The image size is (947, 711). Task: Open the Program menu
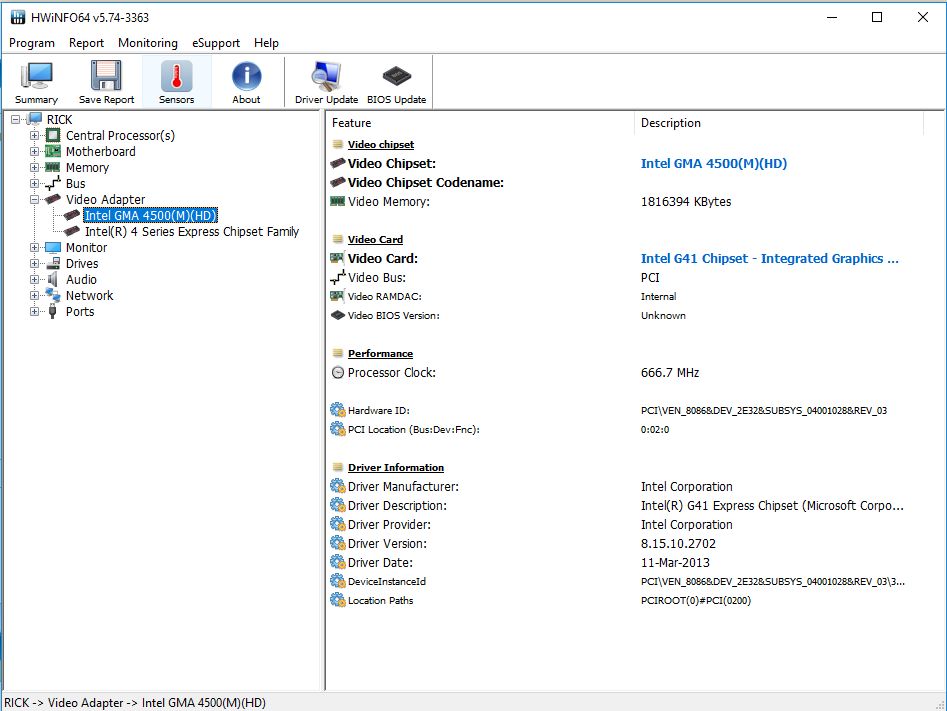click(32, 43)
